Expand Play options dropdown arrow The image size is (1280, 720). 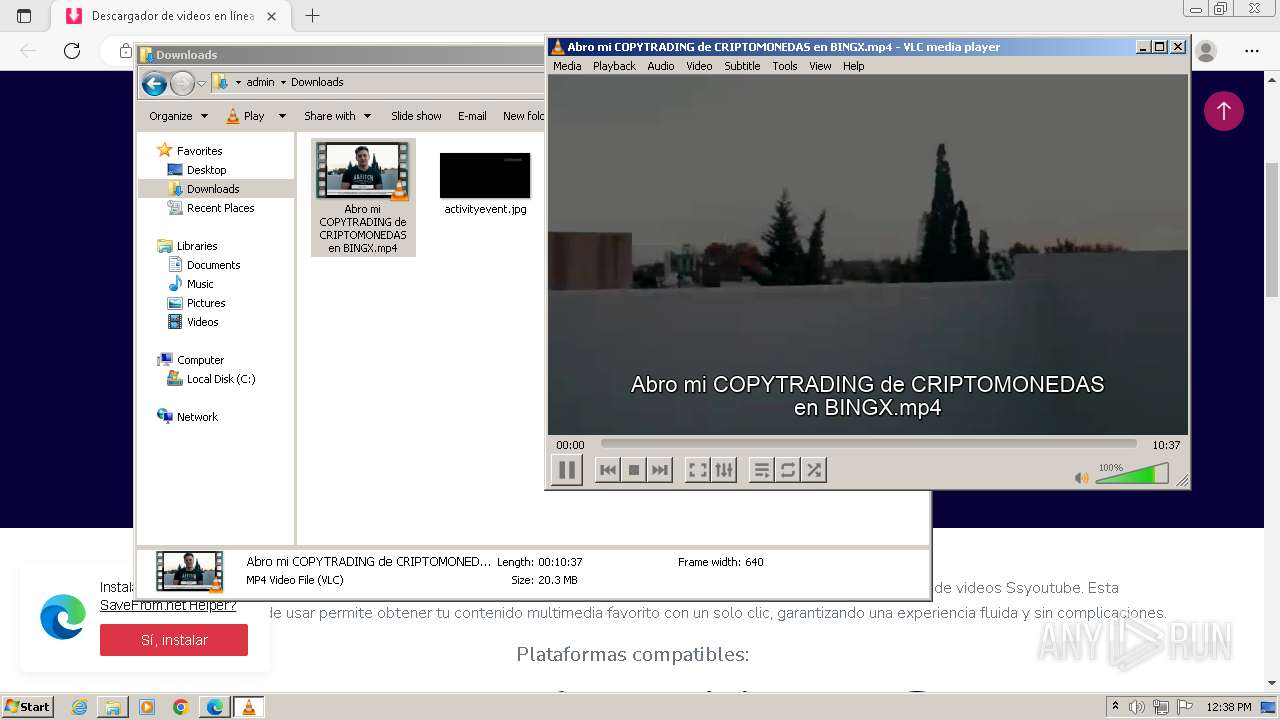[x=282, y=116]
